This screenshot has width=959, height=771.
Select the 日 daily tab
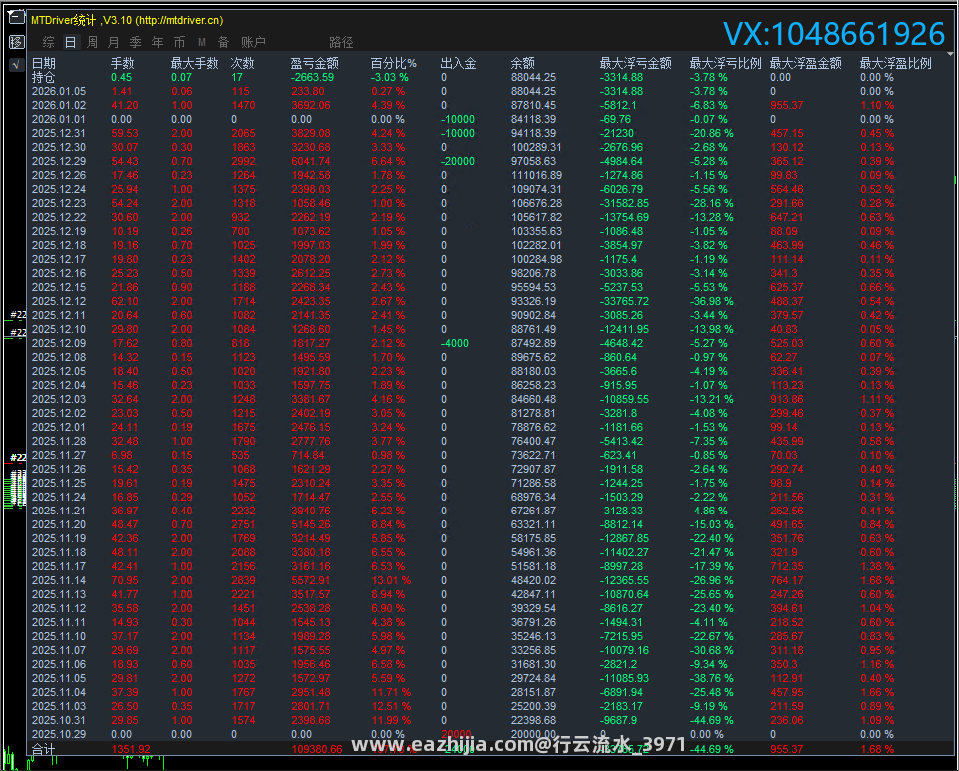[70, 42]
